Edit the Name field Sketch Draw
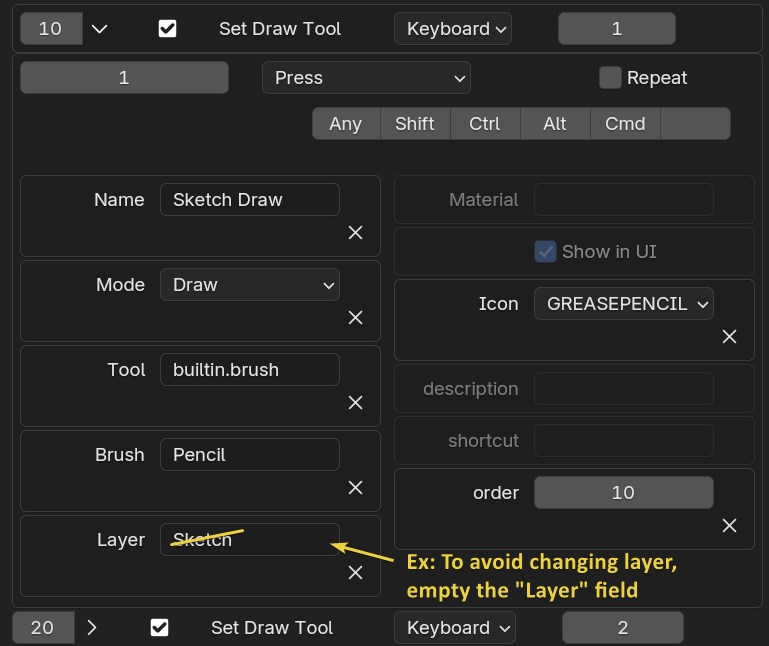Image resolution: width=769 pixels, height=646 pixels. (x=250, y=200)
